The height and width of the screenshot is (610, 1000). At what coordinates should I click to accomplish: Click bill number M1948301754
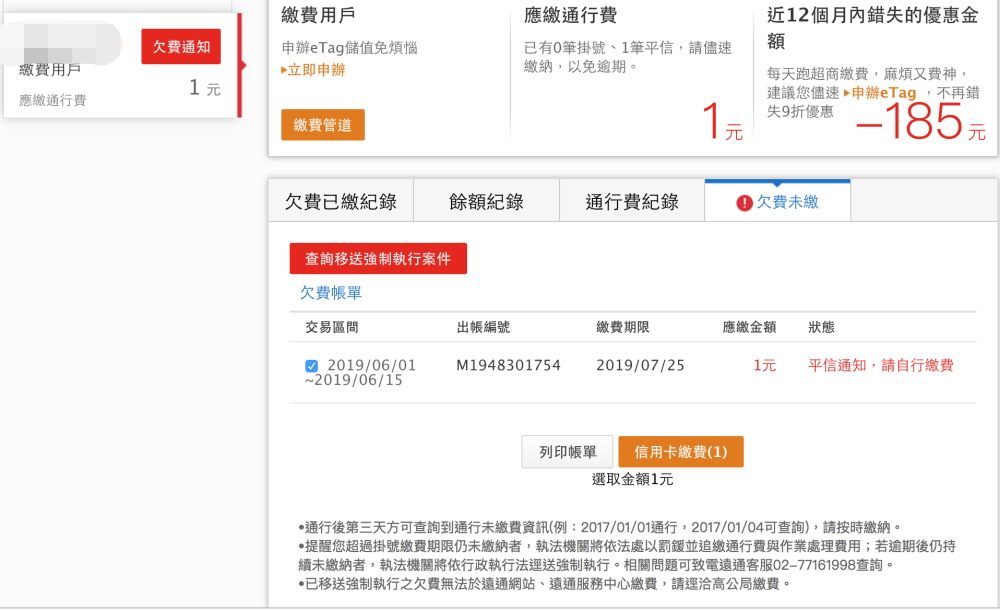[x=508, y=365]
